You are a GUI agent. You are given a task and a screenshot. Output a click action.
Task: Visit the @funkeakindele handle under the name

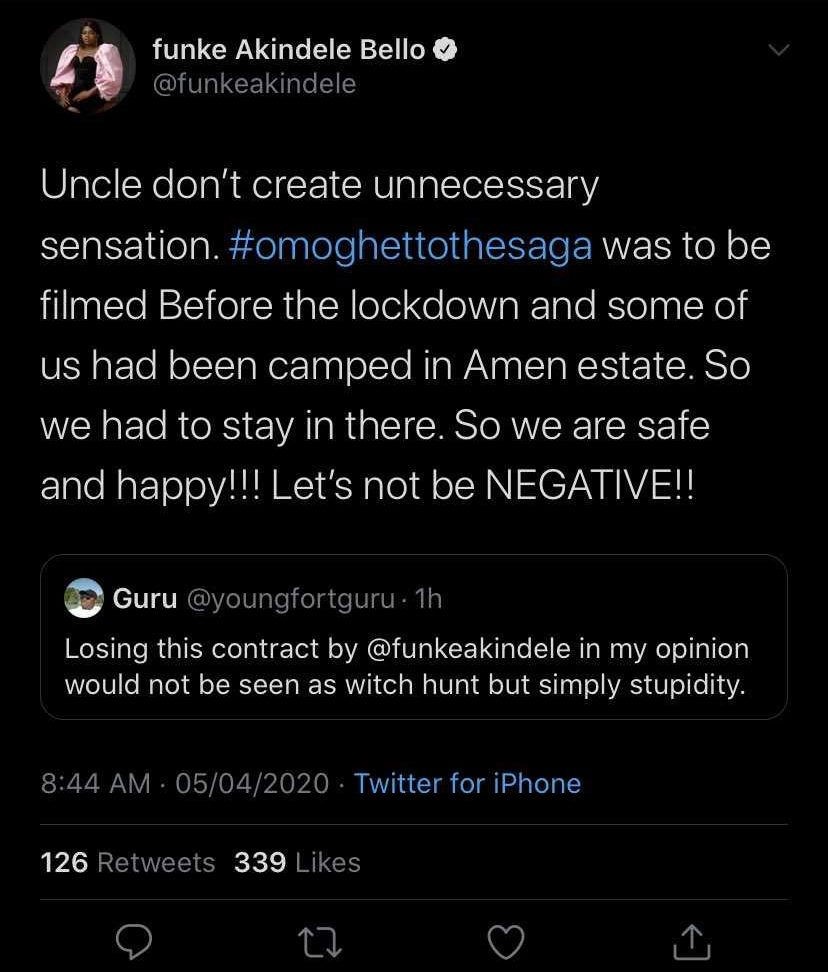click(254, 84)
